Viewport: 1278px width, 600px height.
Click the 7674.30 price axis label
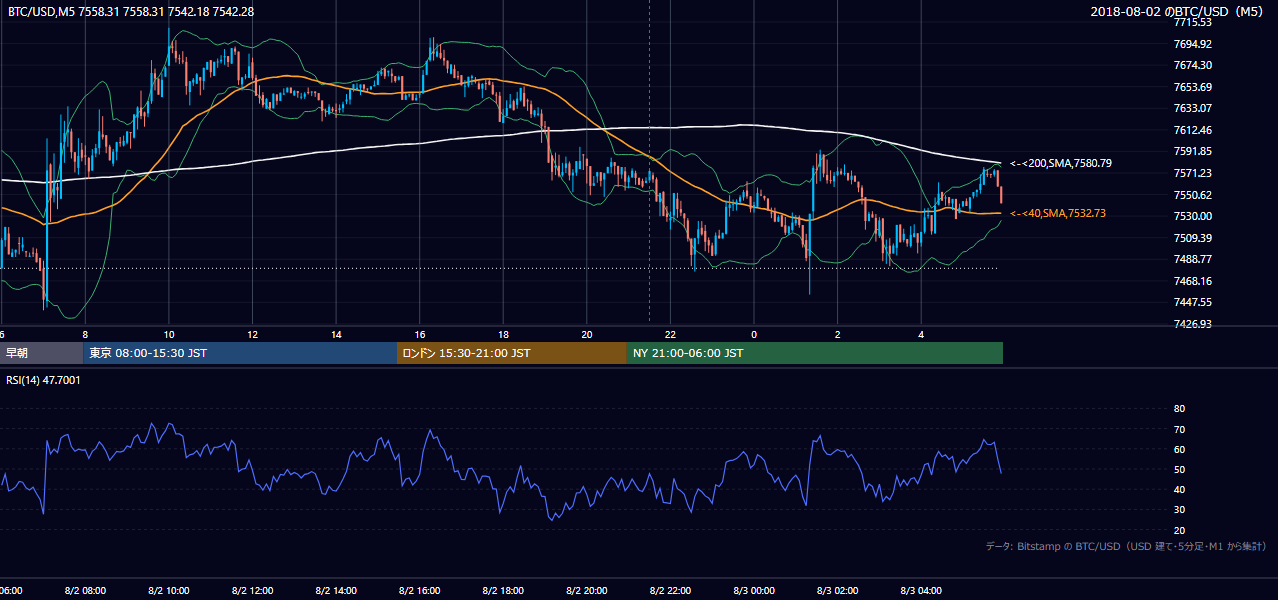tap(1193, 65)
